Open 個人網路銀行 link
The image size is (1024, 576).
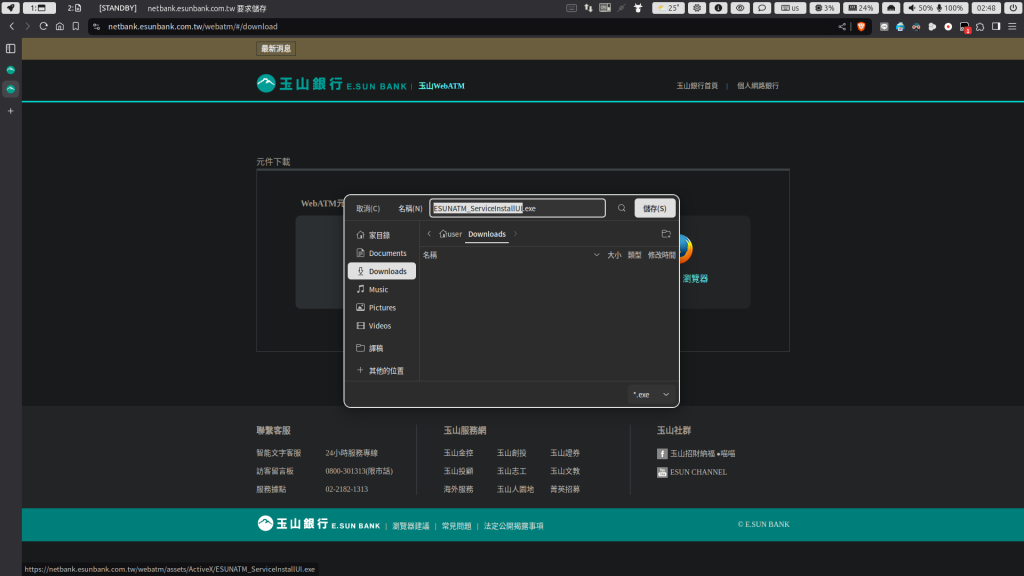click(758, 86)
